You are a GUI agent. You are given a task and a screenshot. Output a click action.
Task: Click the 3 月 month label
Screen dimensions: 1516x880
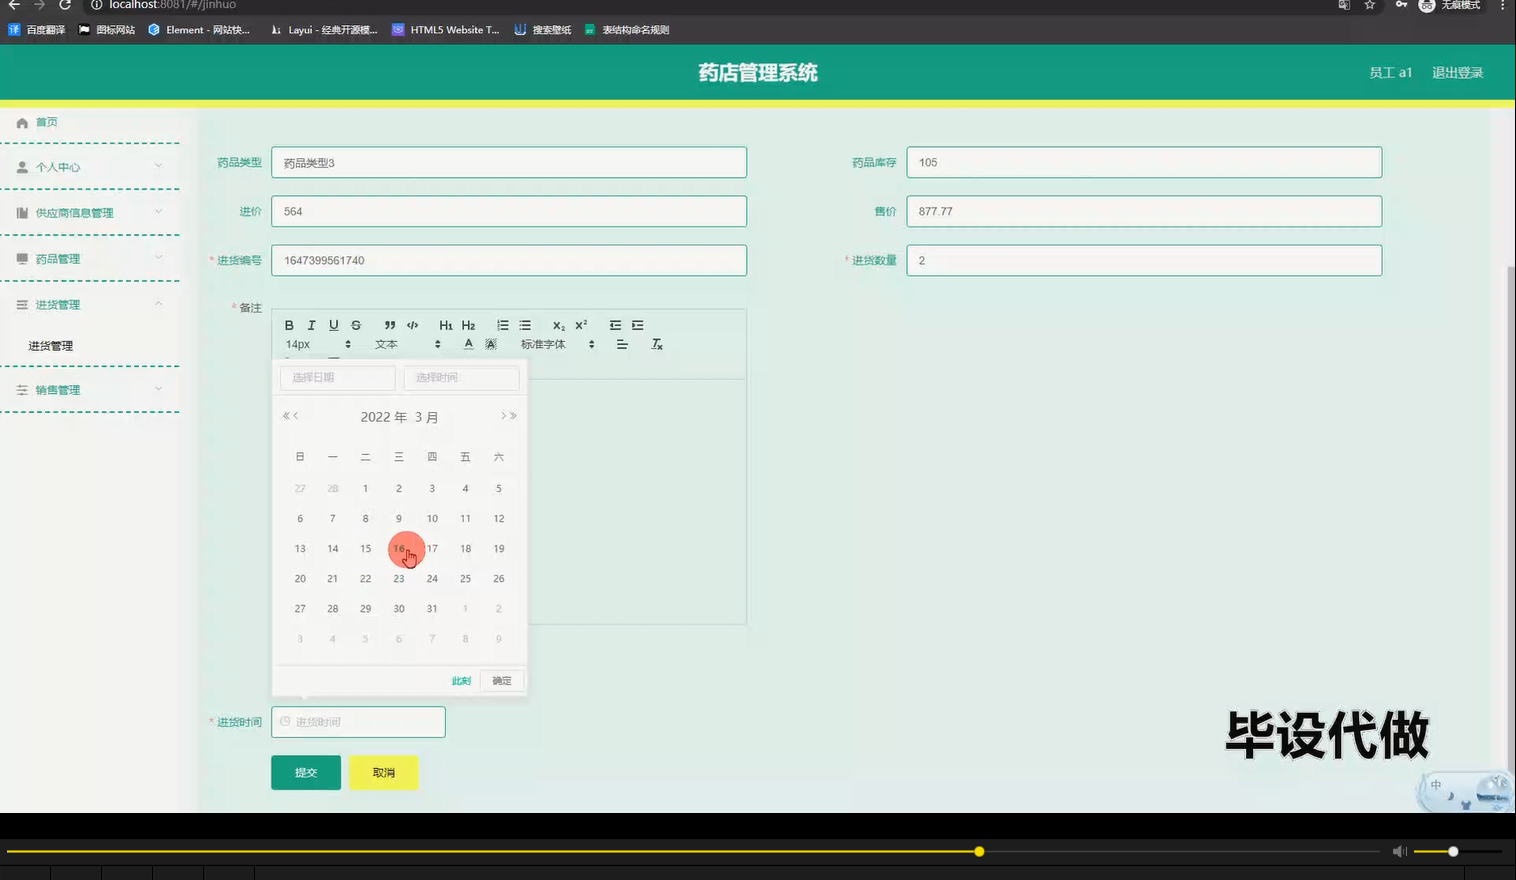pos(427,417)
